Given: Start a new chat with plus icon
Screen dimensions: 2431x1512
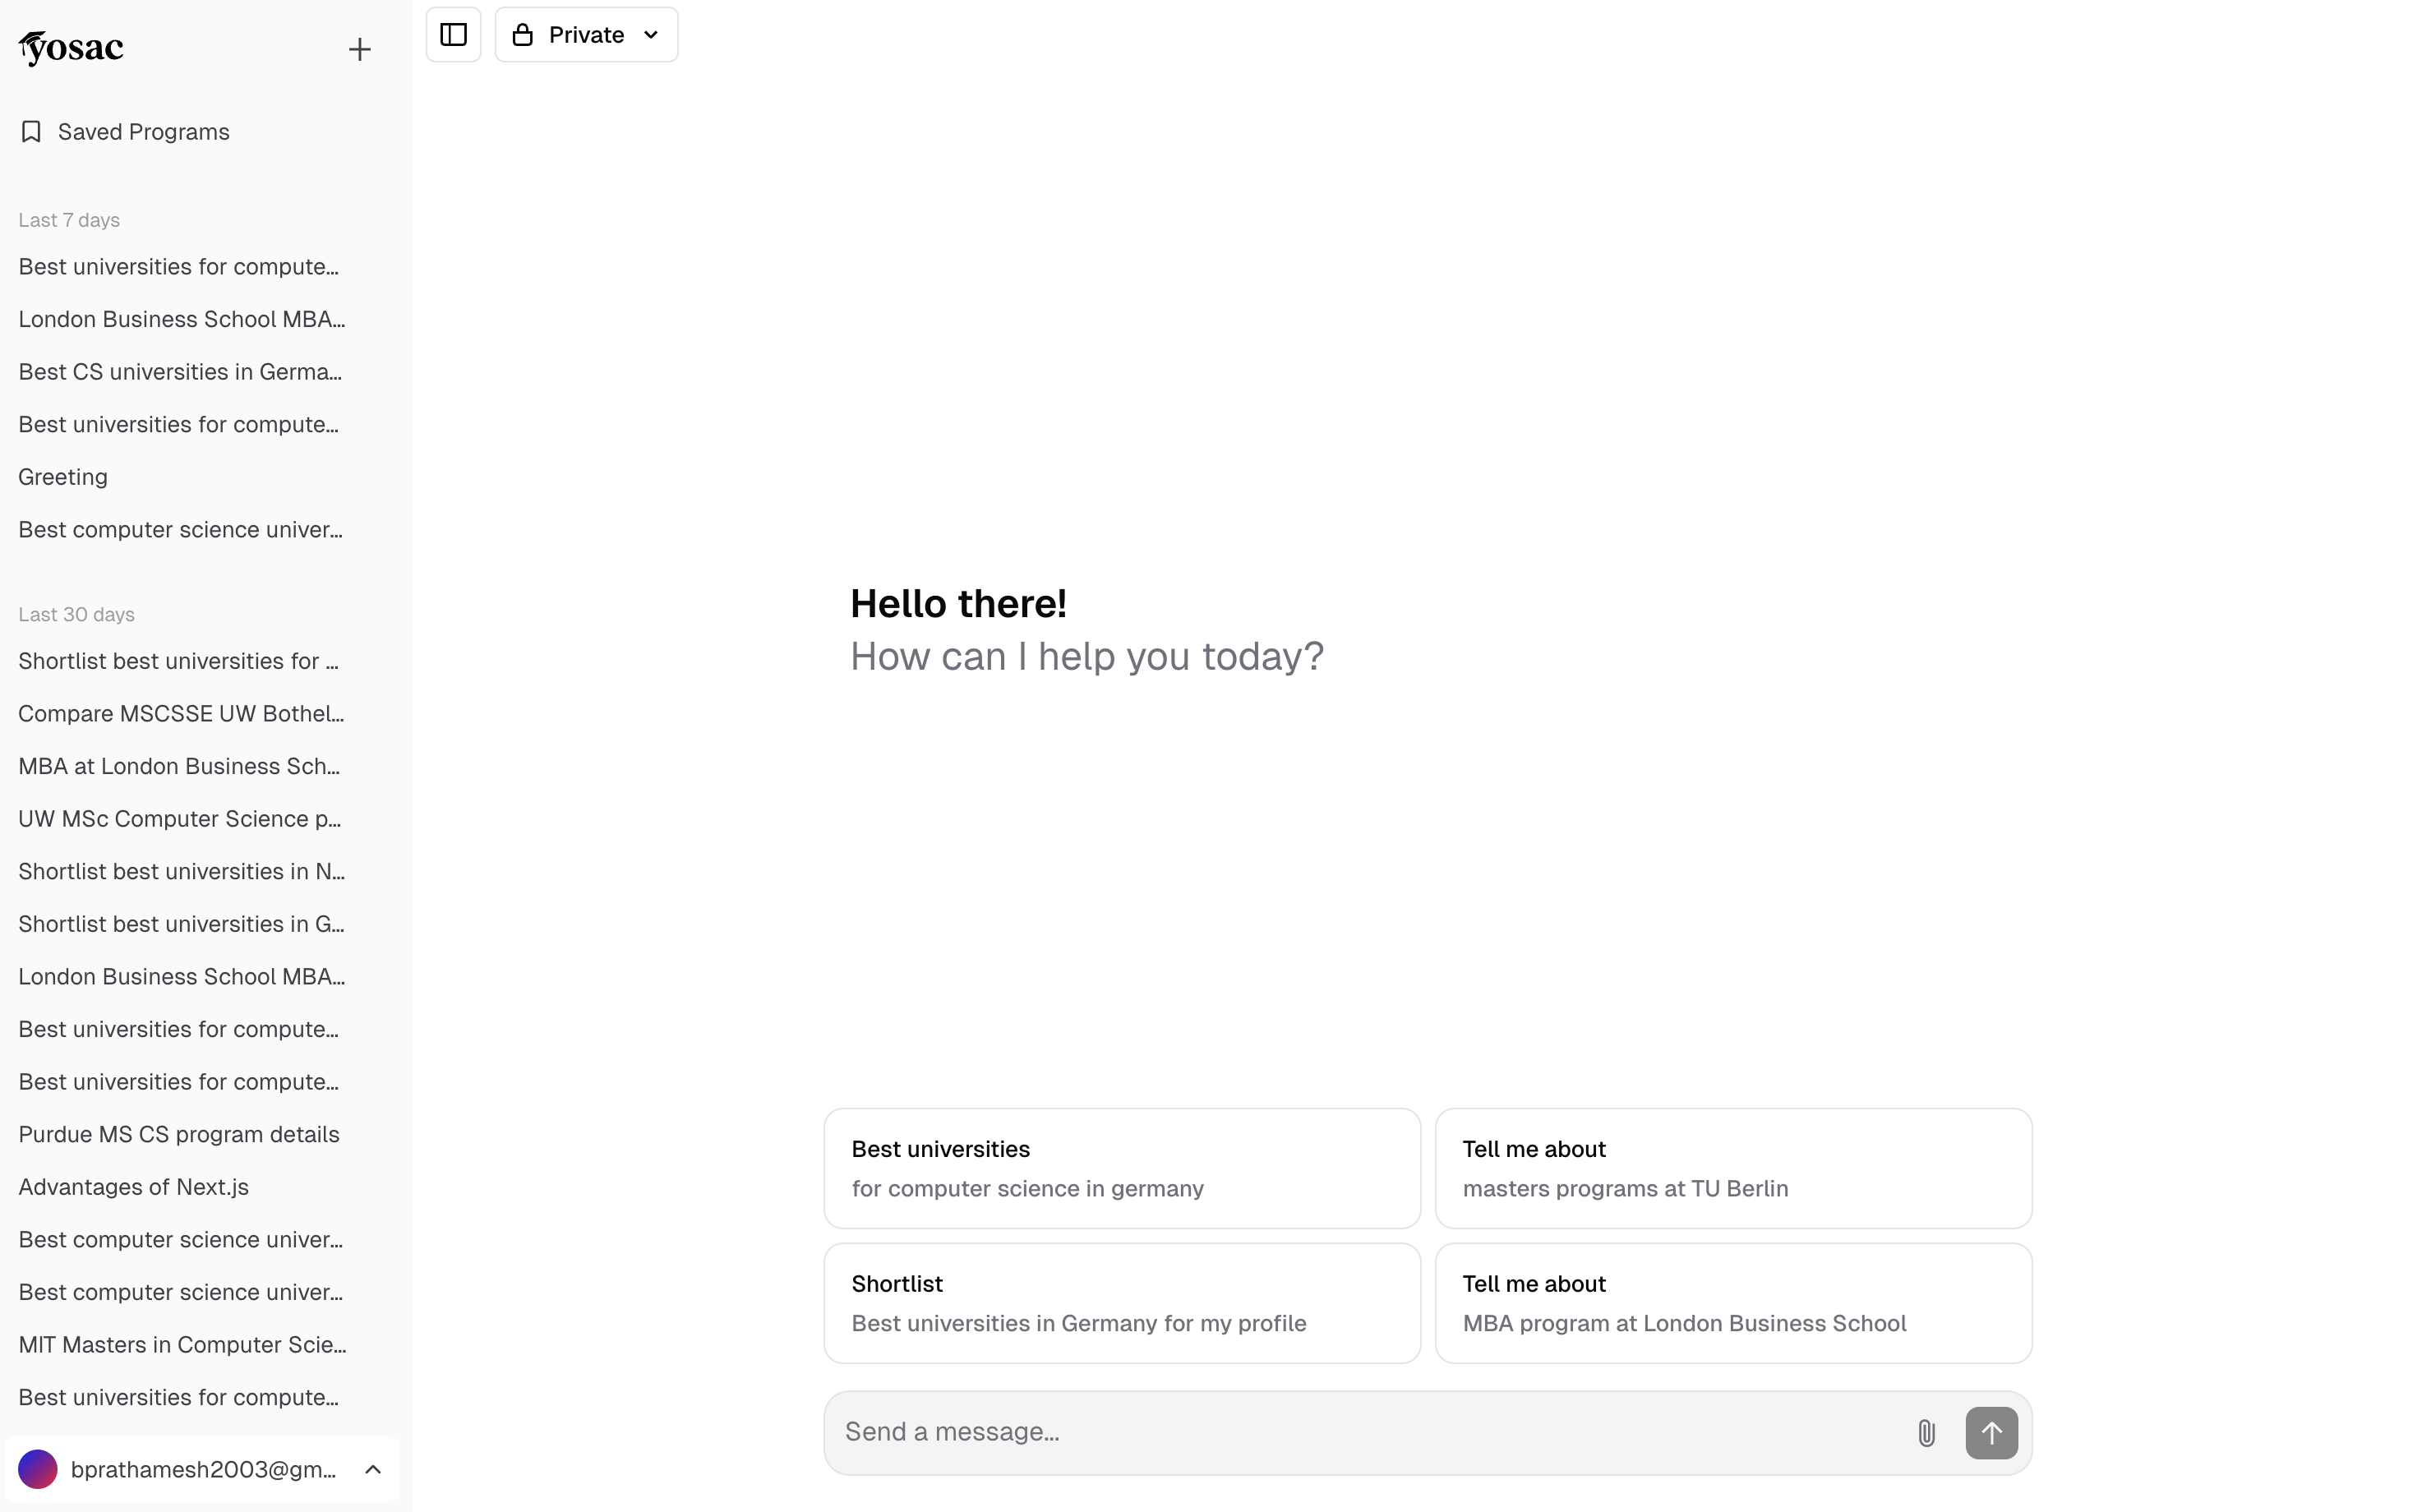Looking at the screenshot, I should (359, 49).
